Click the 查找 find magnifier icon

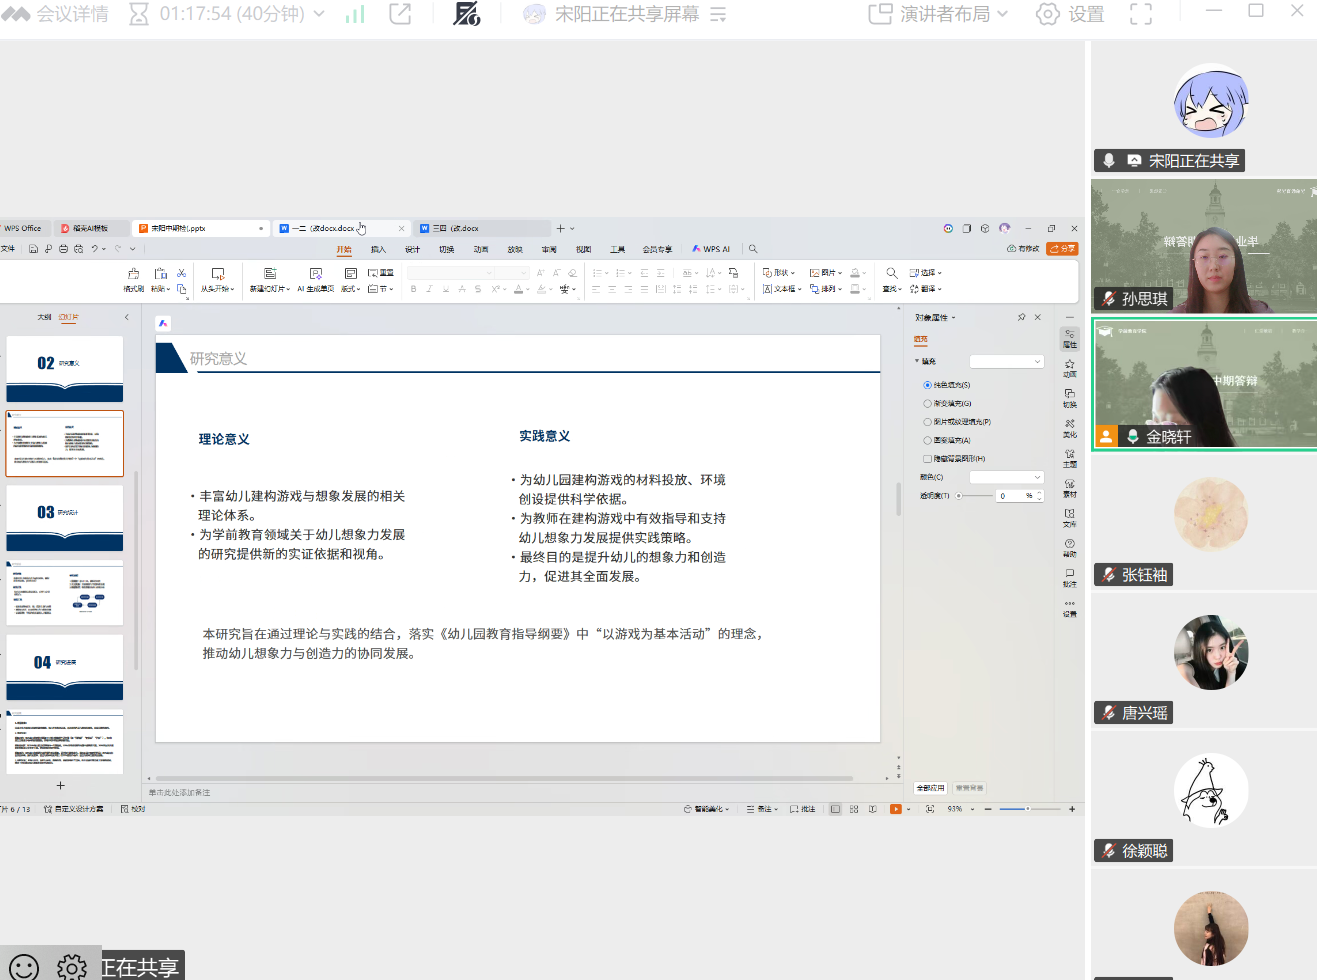point(891,273)
